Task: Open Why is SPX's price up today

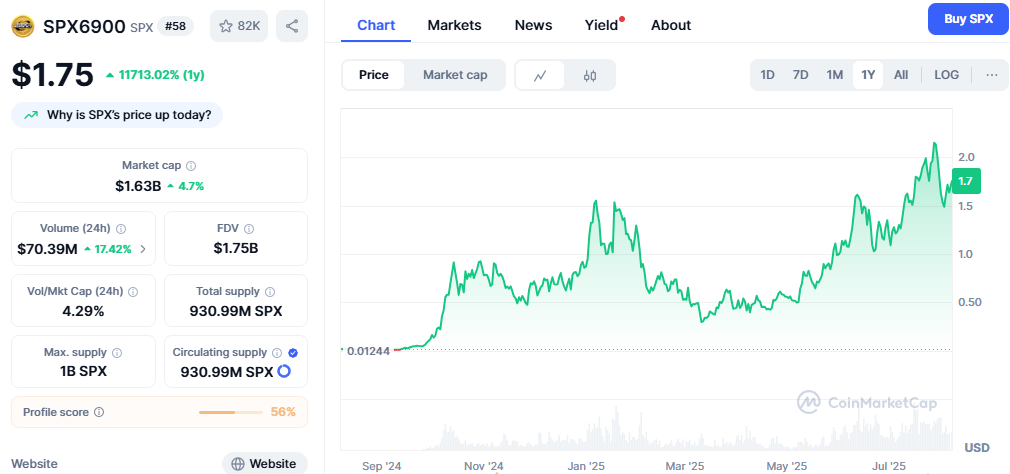Action: tap(117, 115)
